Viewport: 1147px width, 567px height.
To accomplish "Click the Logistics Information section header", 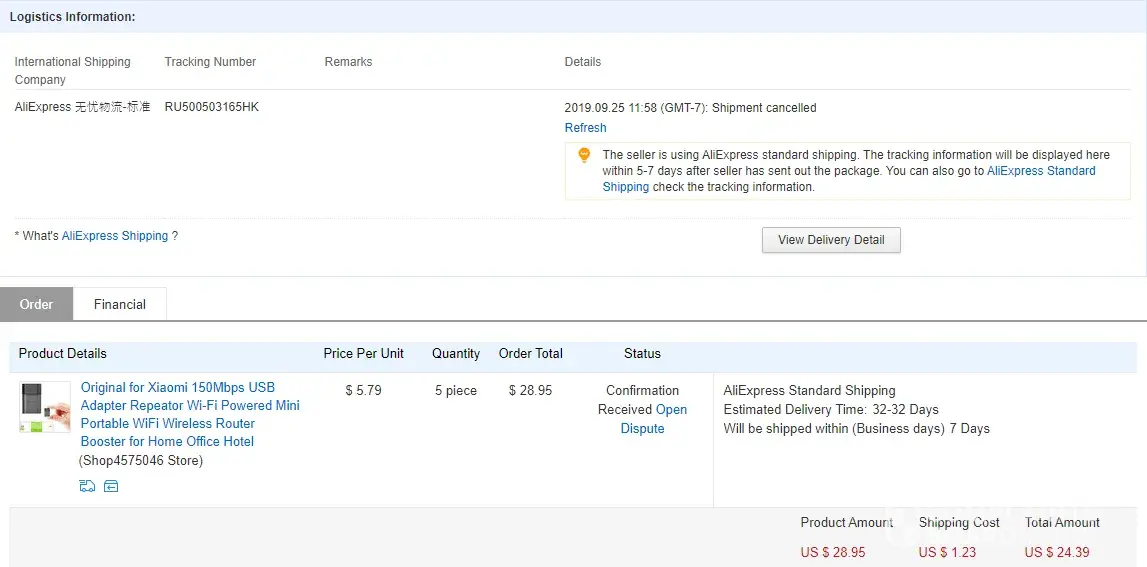I will [x=73, y=17].
